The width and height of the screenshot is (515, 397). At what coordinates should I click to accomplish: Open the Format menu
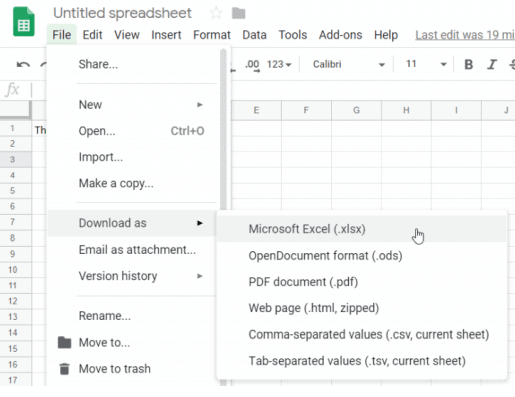click(212, 35)
